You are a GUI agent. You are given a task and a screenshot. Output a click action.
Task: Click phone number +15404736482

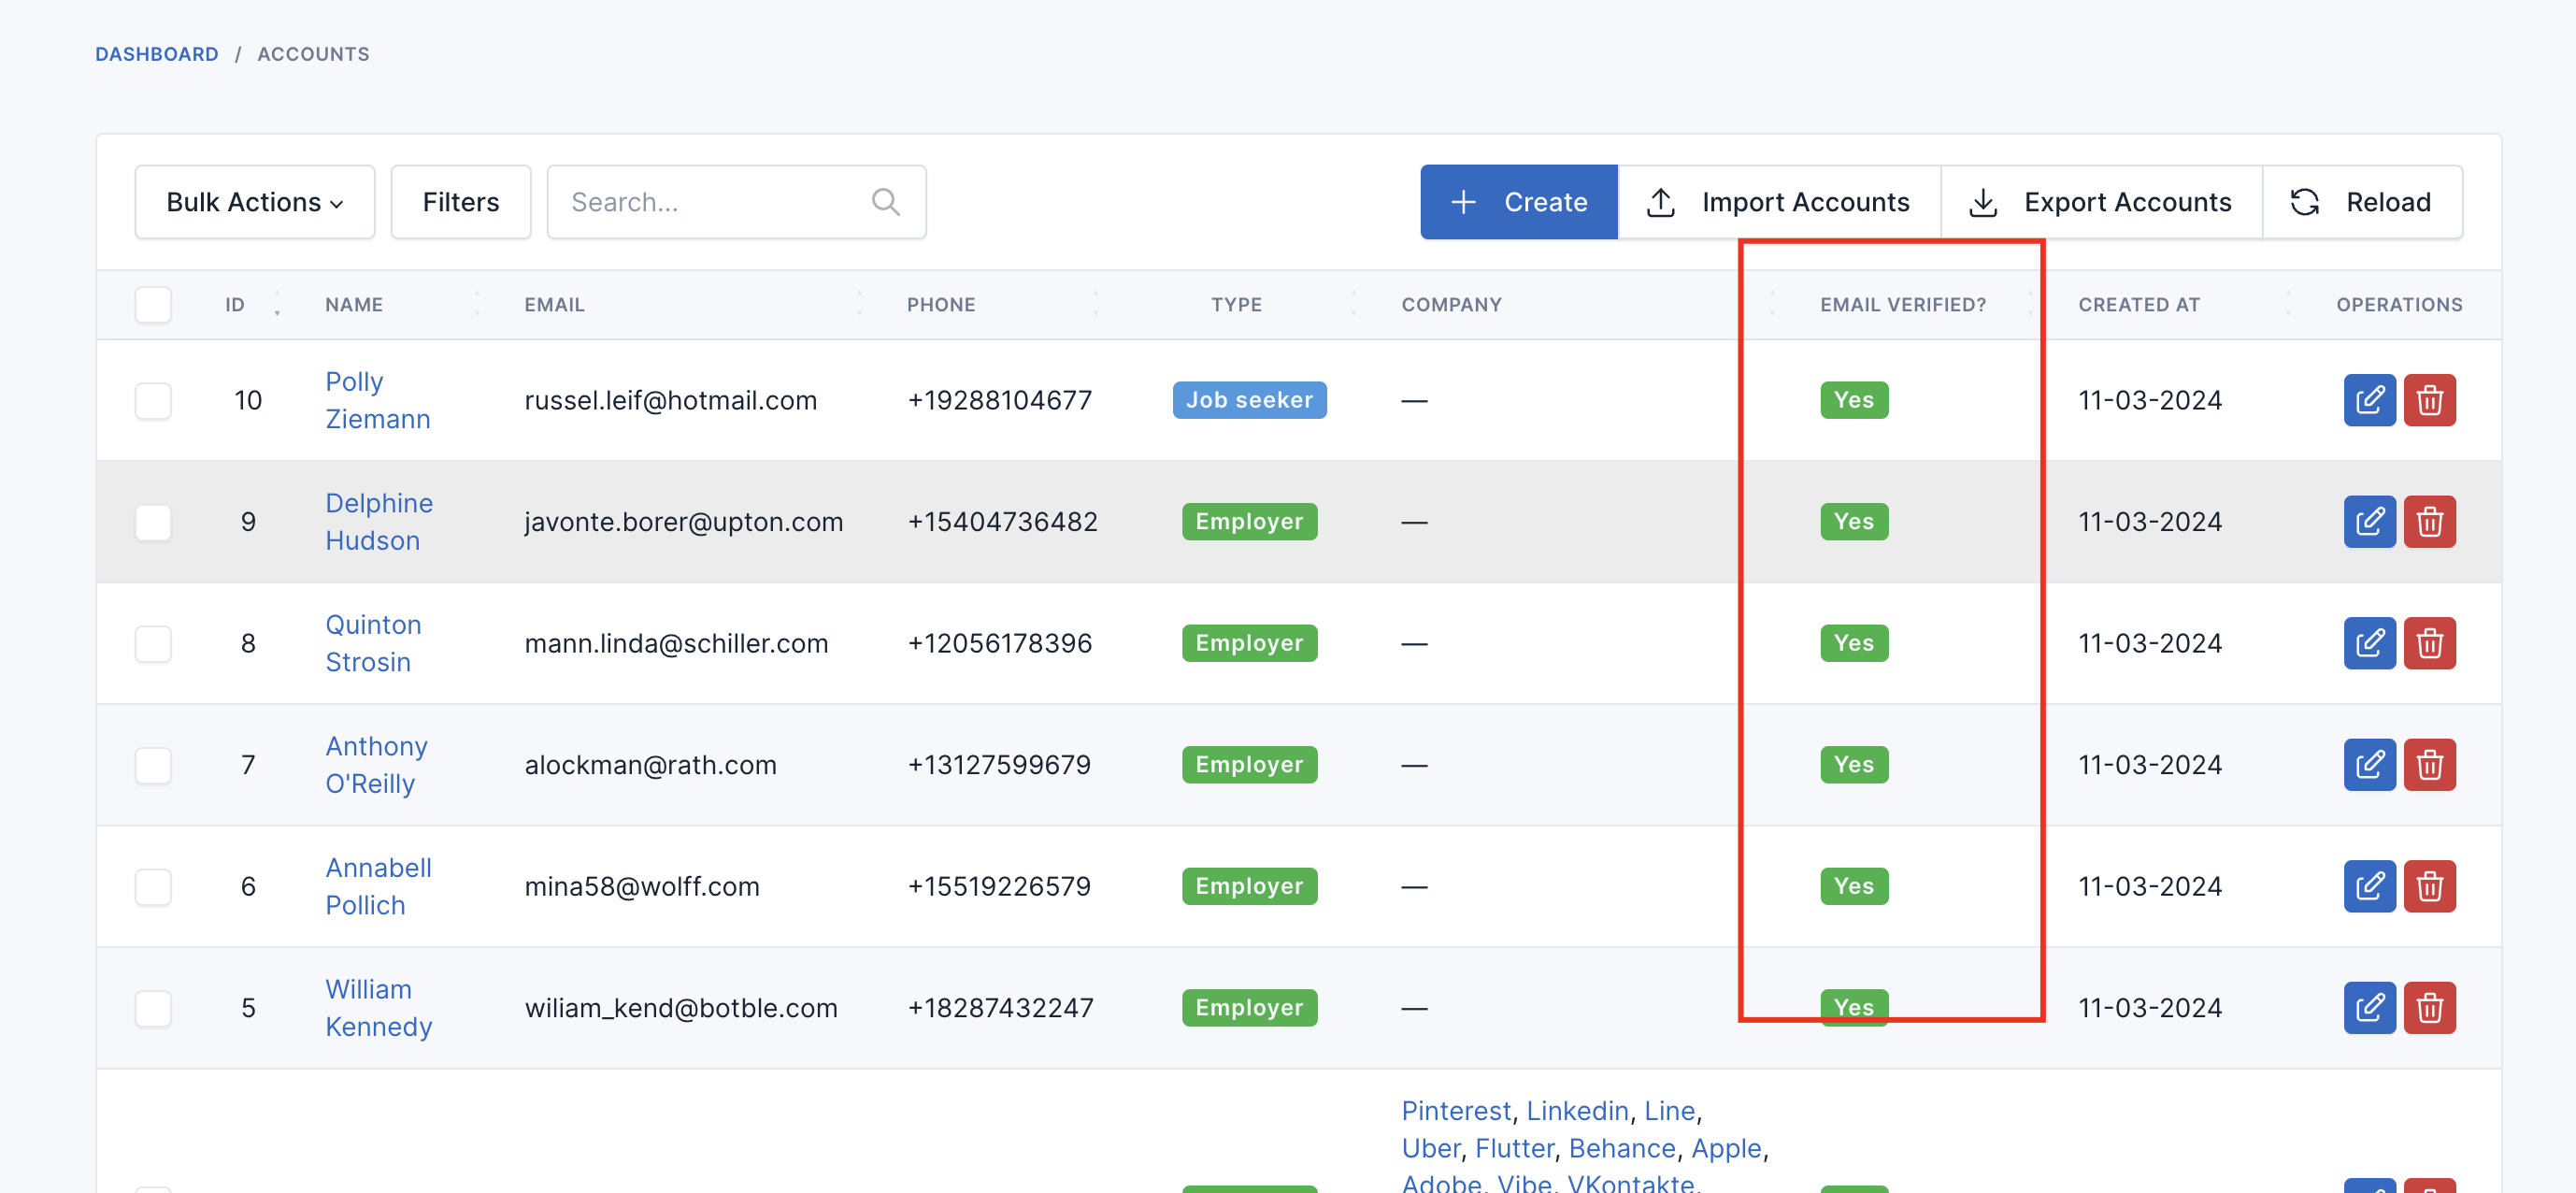pos(1002,521)
